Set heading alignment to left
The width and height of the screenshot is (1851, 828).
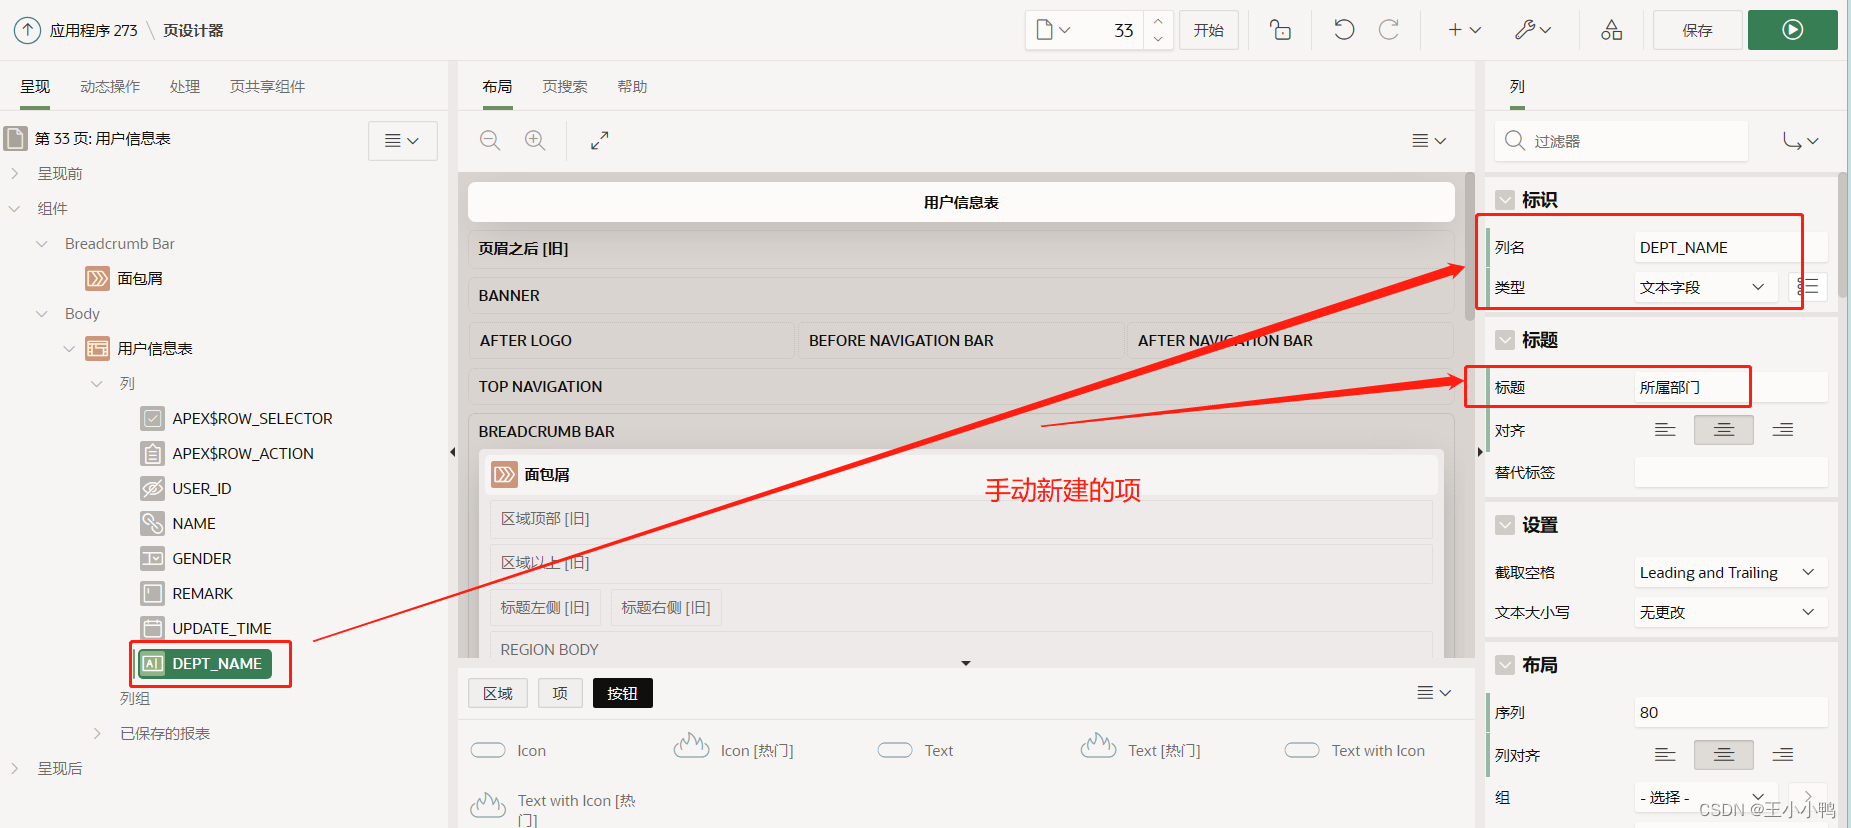click(1665, 430)
